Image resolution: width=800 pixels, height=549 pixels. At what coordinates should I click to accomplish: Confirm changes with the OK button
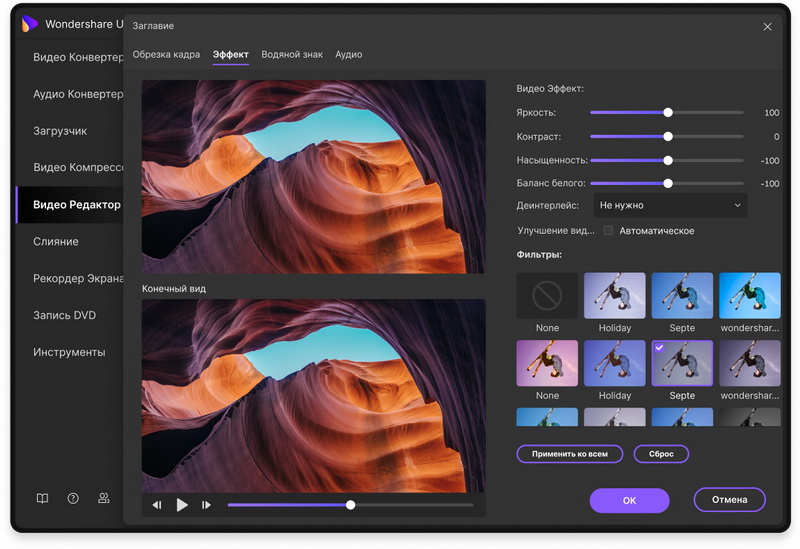coord(629,500)
